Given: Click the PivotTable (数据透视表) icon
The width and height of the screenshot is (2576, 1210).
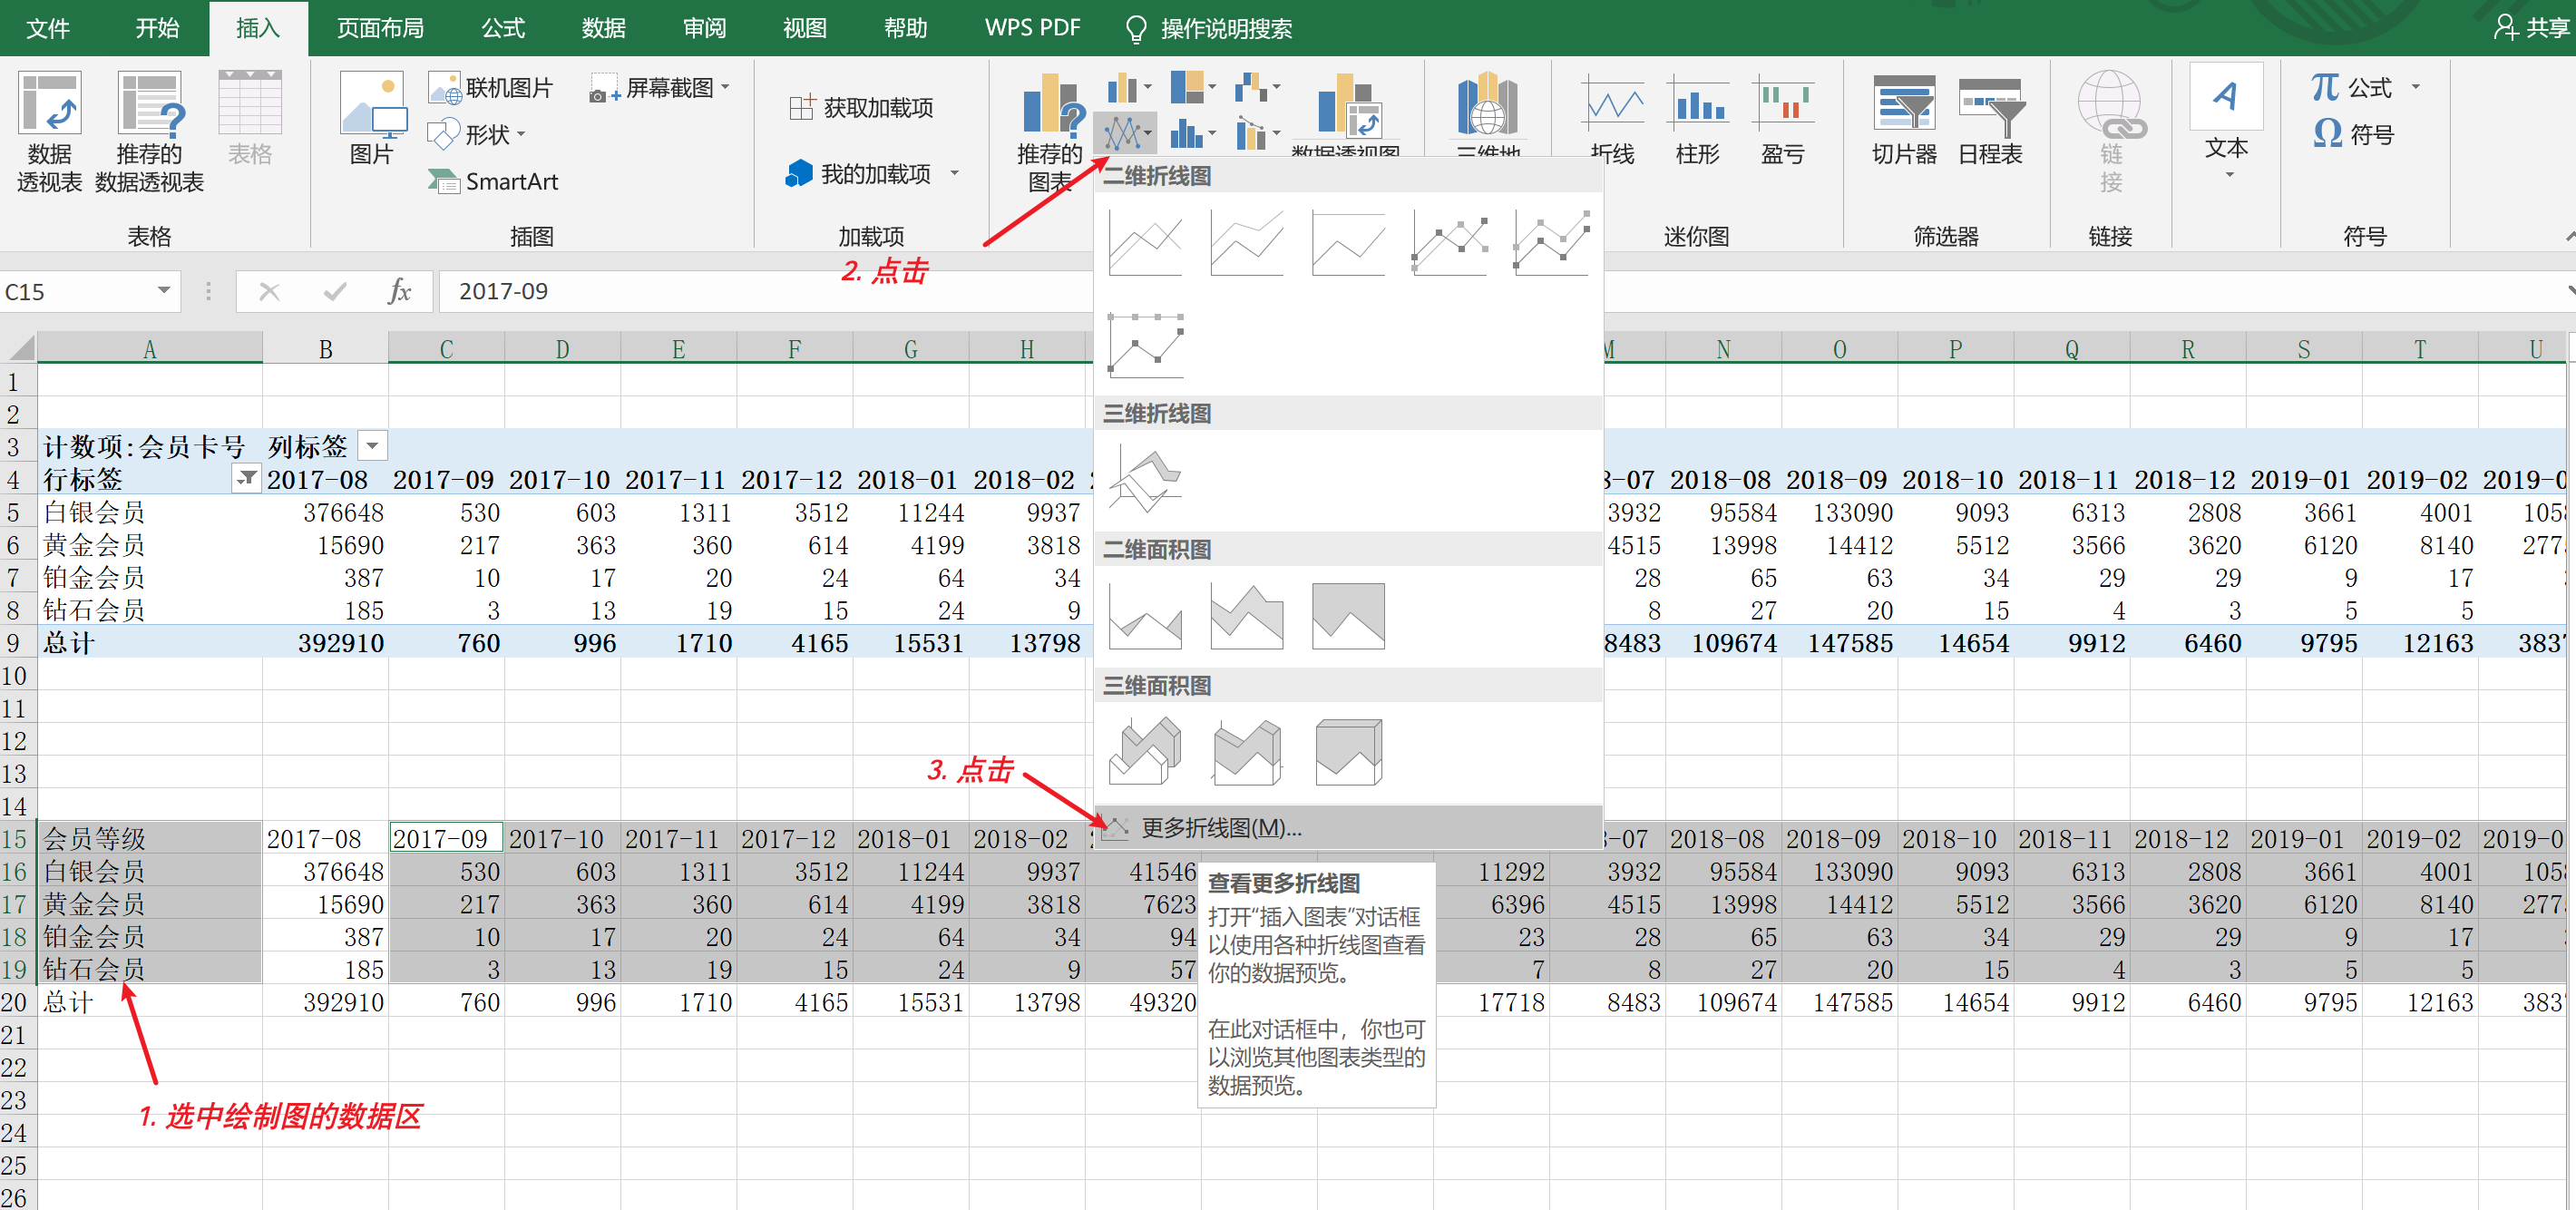Looking at the screenshot, I should [x=49, y=130].
